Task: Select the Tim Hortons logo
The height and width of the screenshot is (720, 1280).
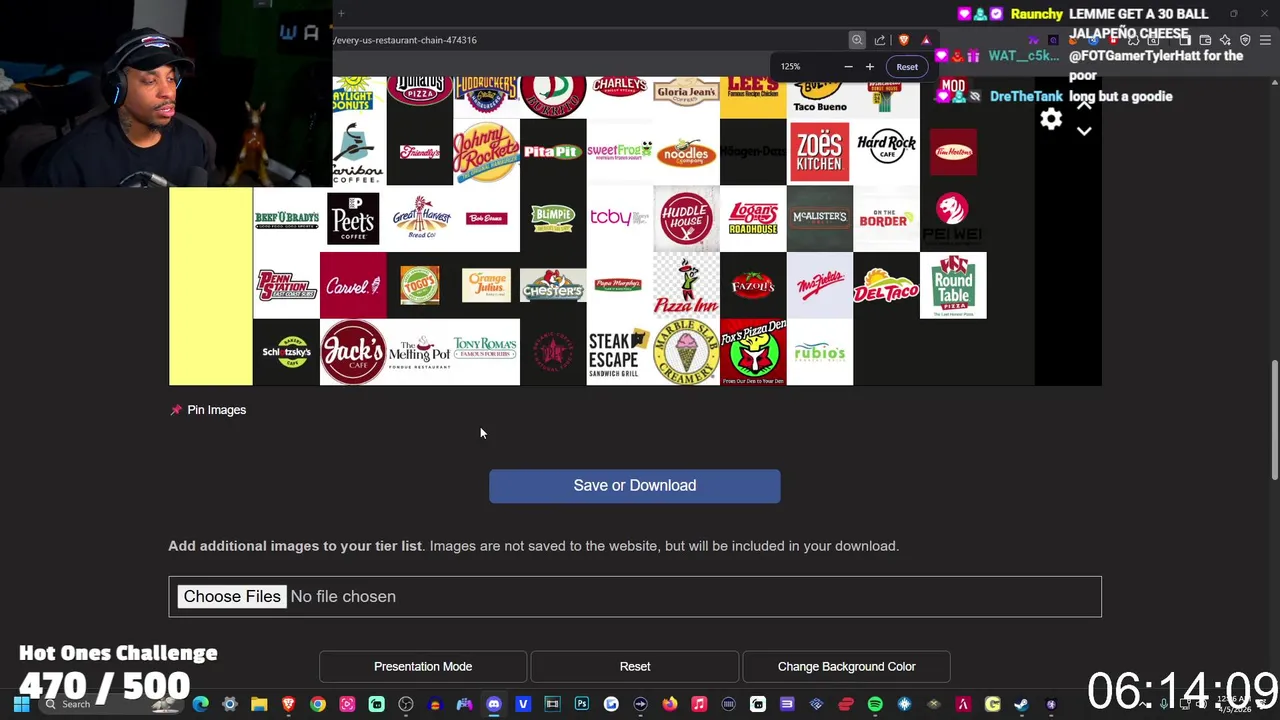Action: click(x=953, y=152)
